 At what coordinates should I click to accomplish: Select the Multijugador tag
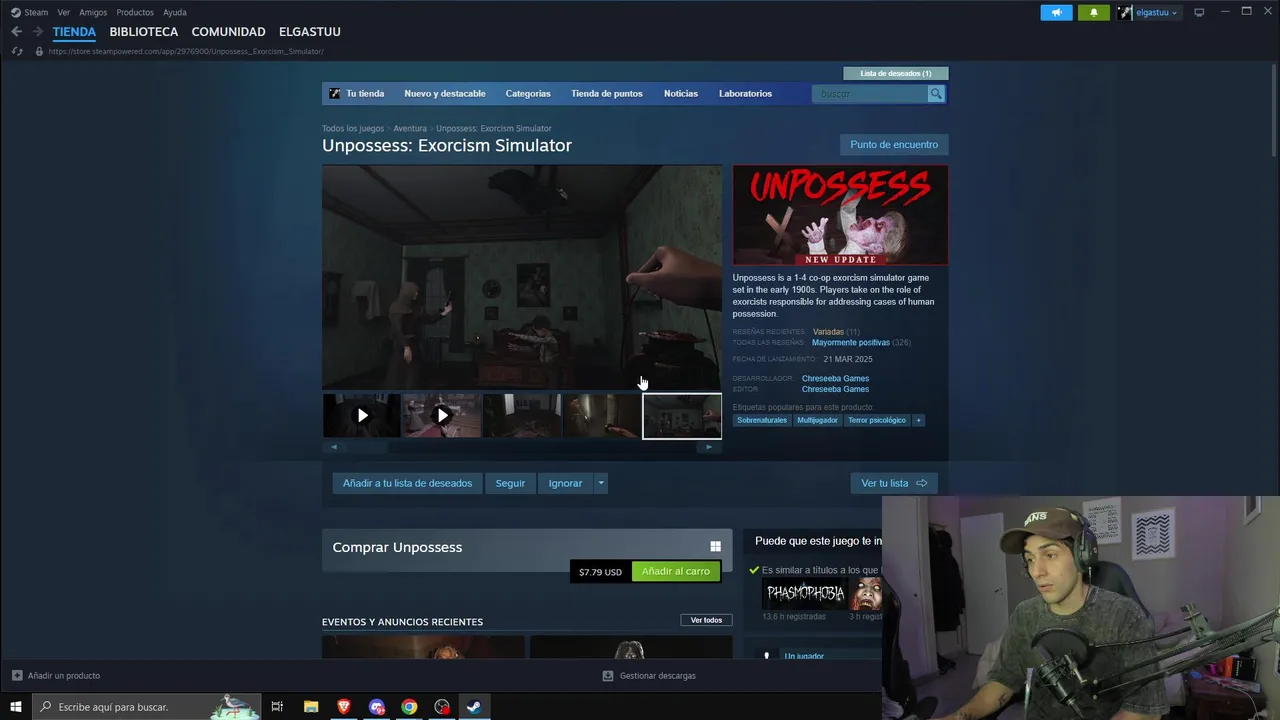[817, 421]
